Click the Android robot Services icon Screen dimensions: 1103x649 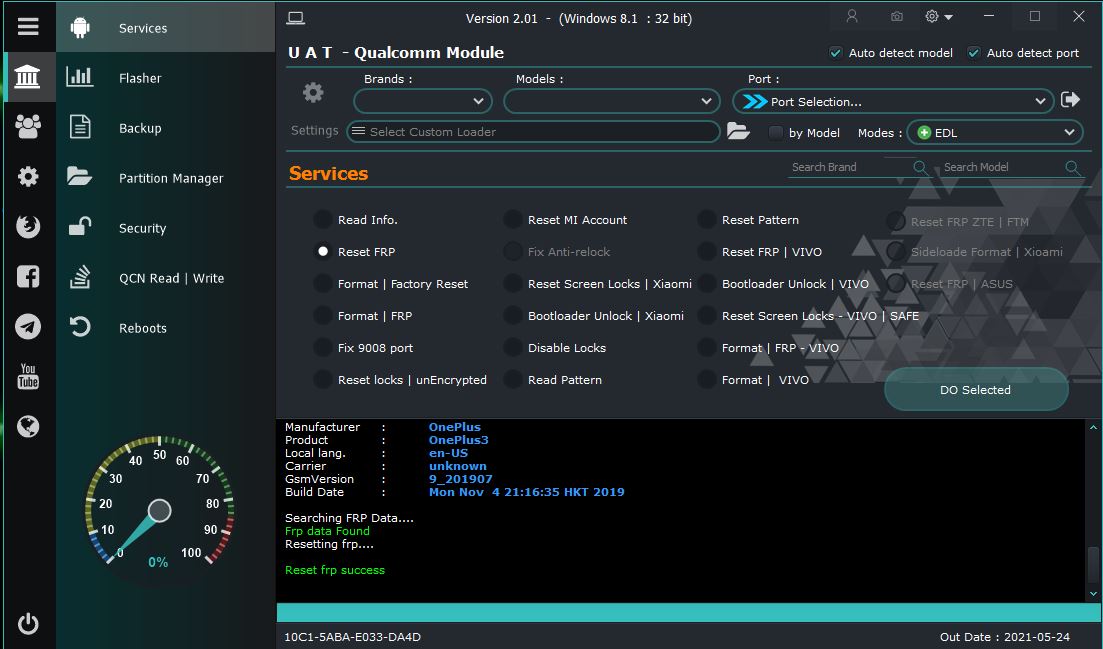click(x=80, y=27)
